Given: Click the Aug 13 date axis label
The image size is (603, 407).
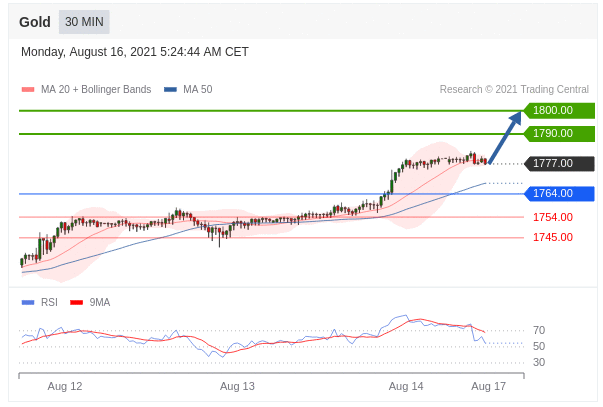Looking at the screenshot, I should click(237, 386).
